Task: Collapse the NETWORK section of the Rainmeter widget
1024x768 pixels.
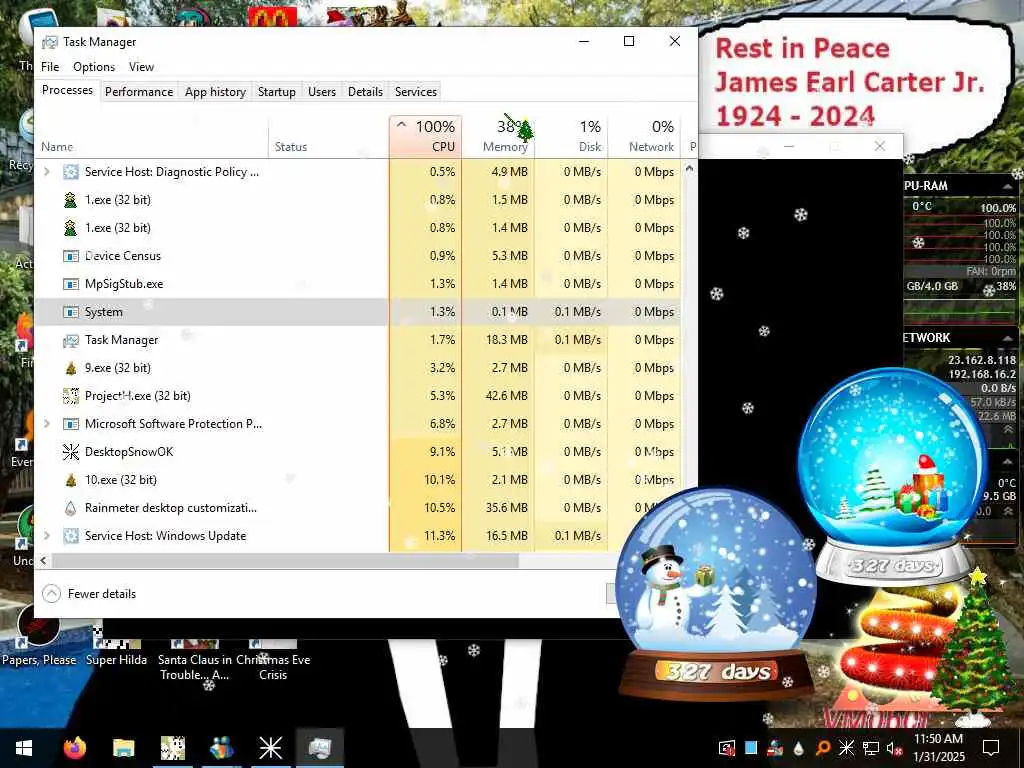Action: click(x=1008, y=338)
